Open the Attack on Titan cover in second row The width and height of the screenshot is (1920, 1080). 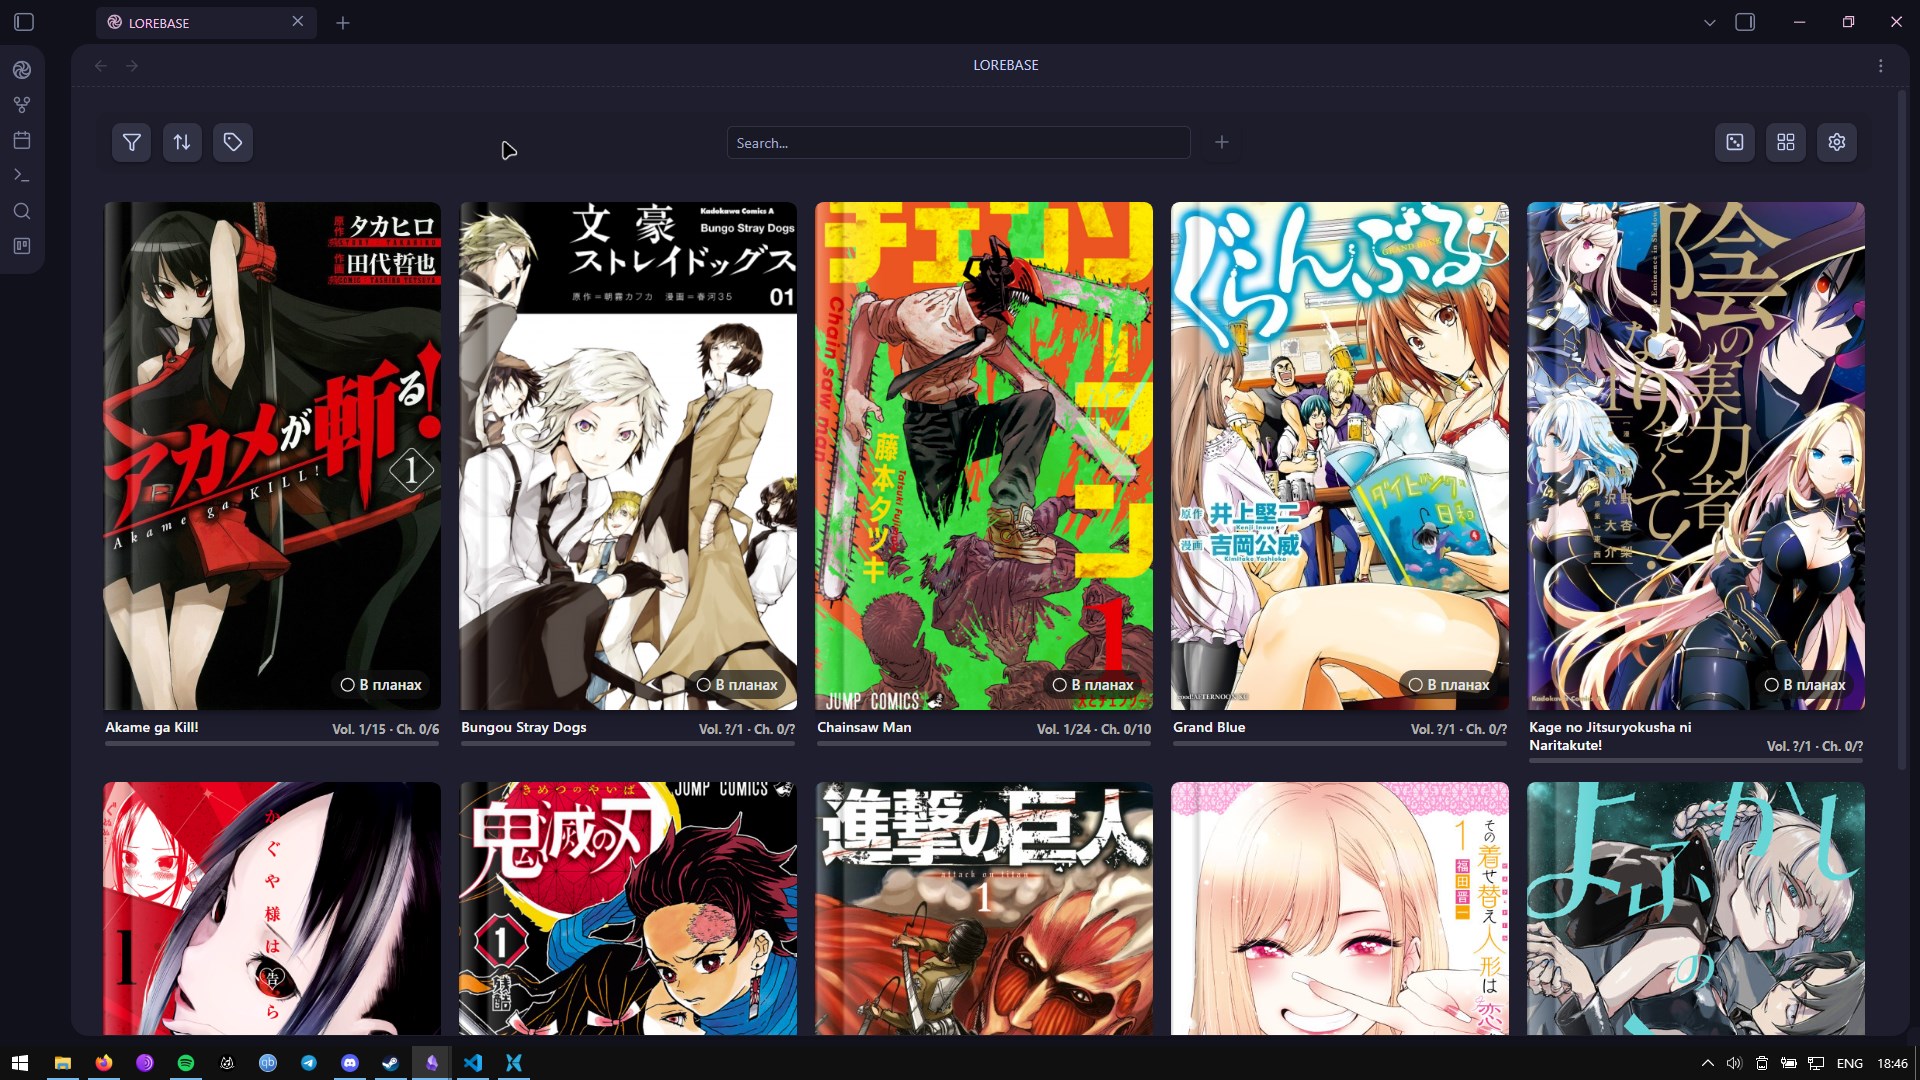point(984,908)
